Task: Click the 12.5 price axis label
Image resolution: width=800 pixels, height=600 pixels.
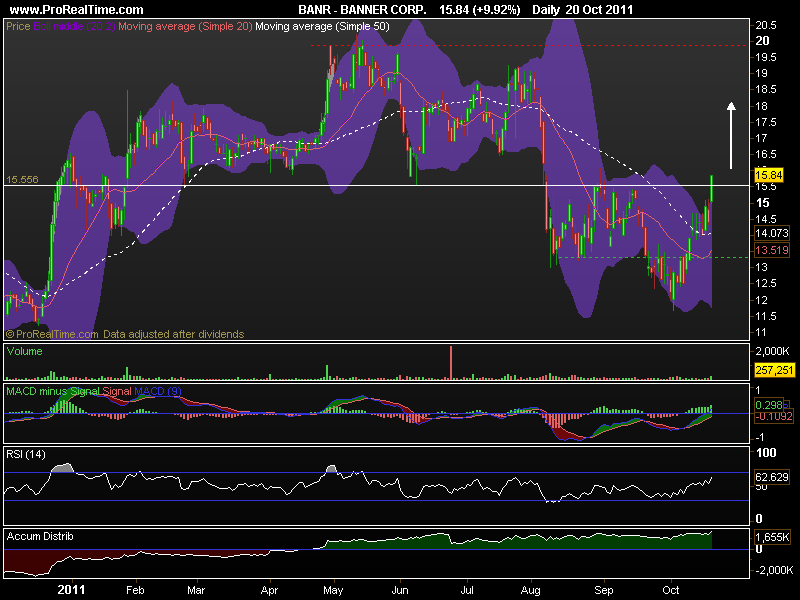Action: coord(766,283)
